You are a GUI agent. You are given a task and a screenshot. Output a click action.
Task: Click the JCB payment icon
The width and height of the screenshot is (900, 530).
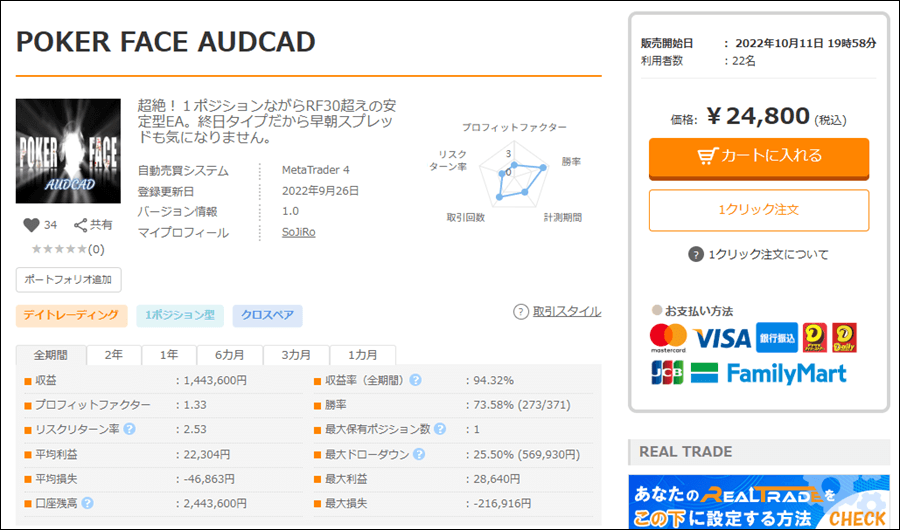667,373
